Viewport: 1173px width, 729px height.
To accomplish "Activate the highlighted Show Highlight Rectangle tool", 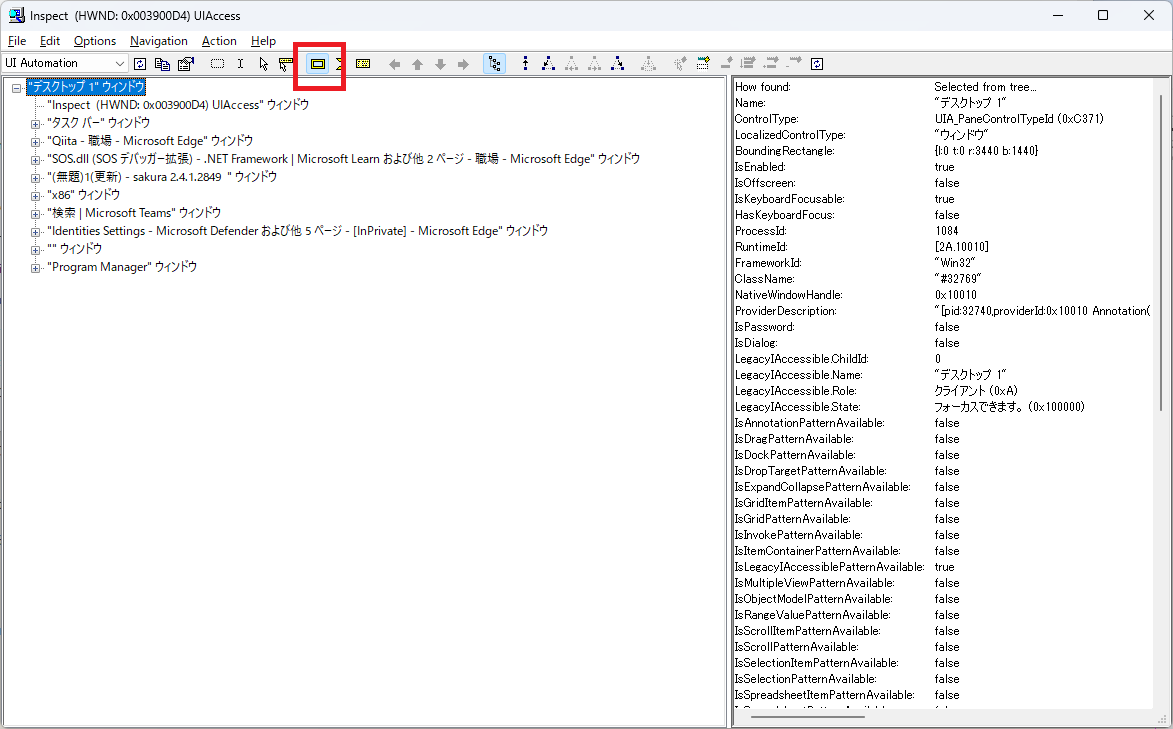I will click(318, 63).
